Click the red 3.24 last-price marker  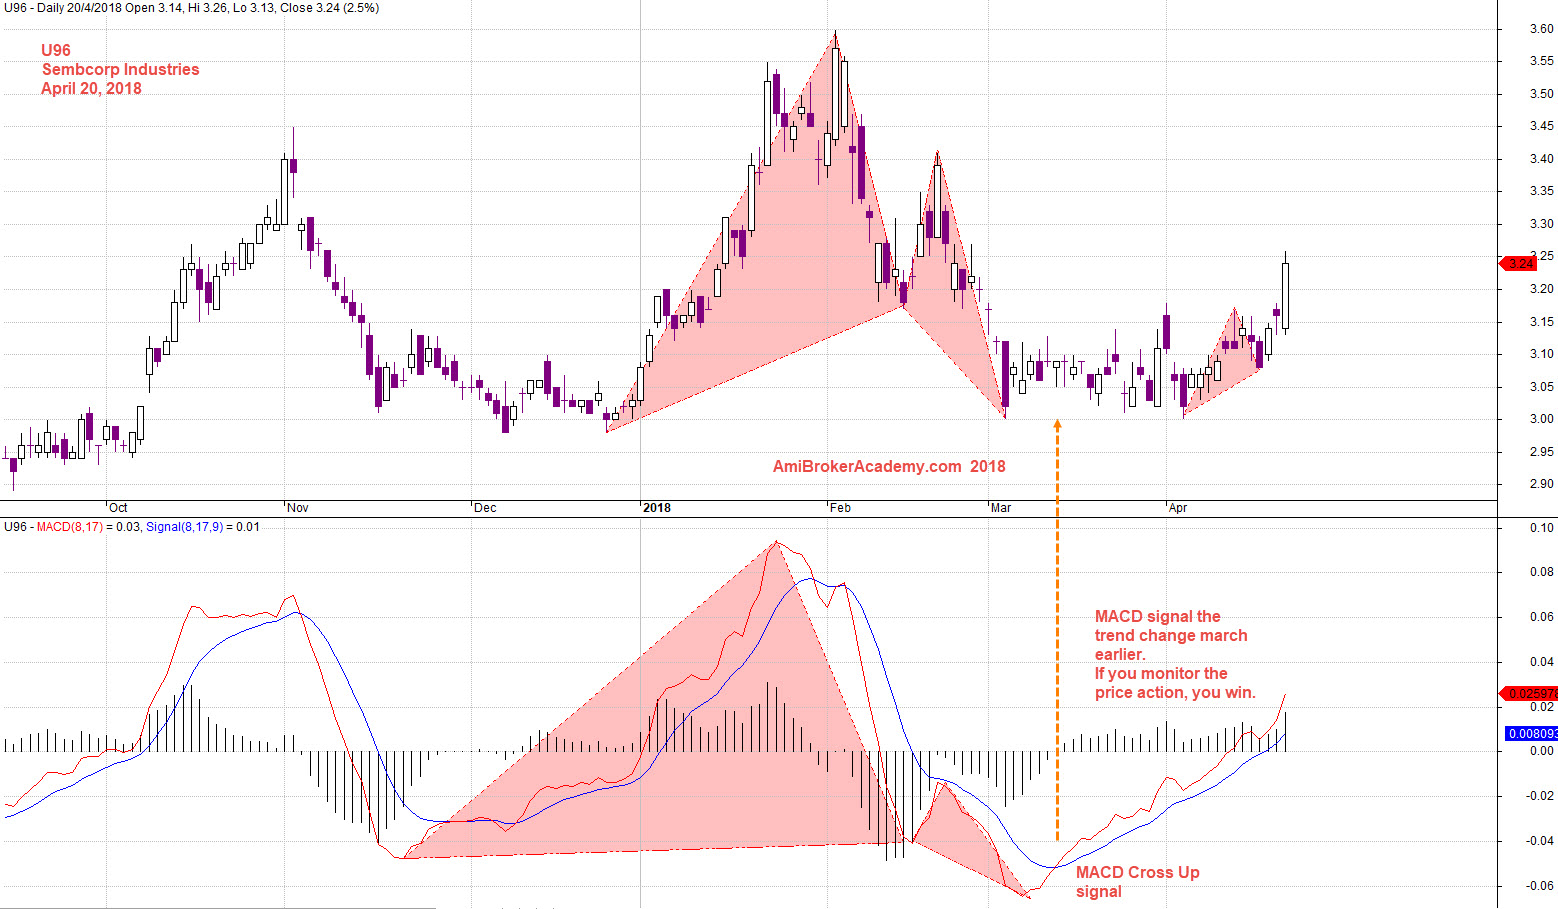click(1518, 263)
